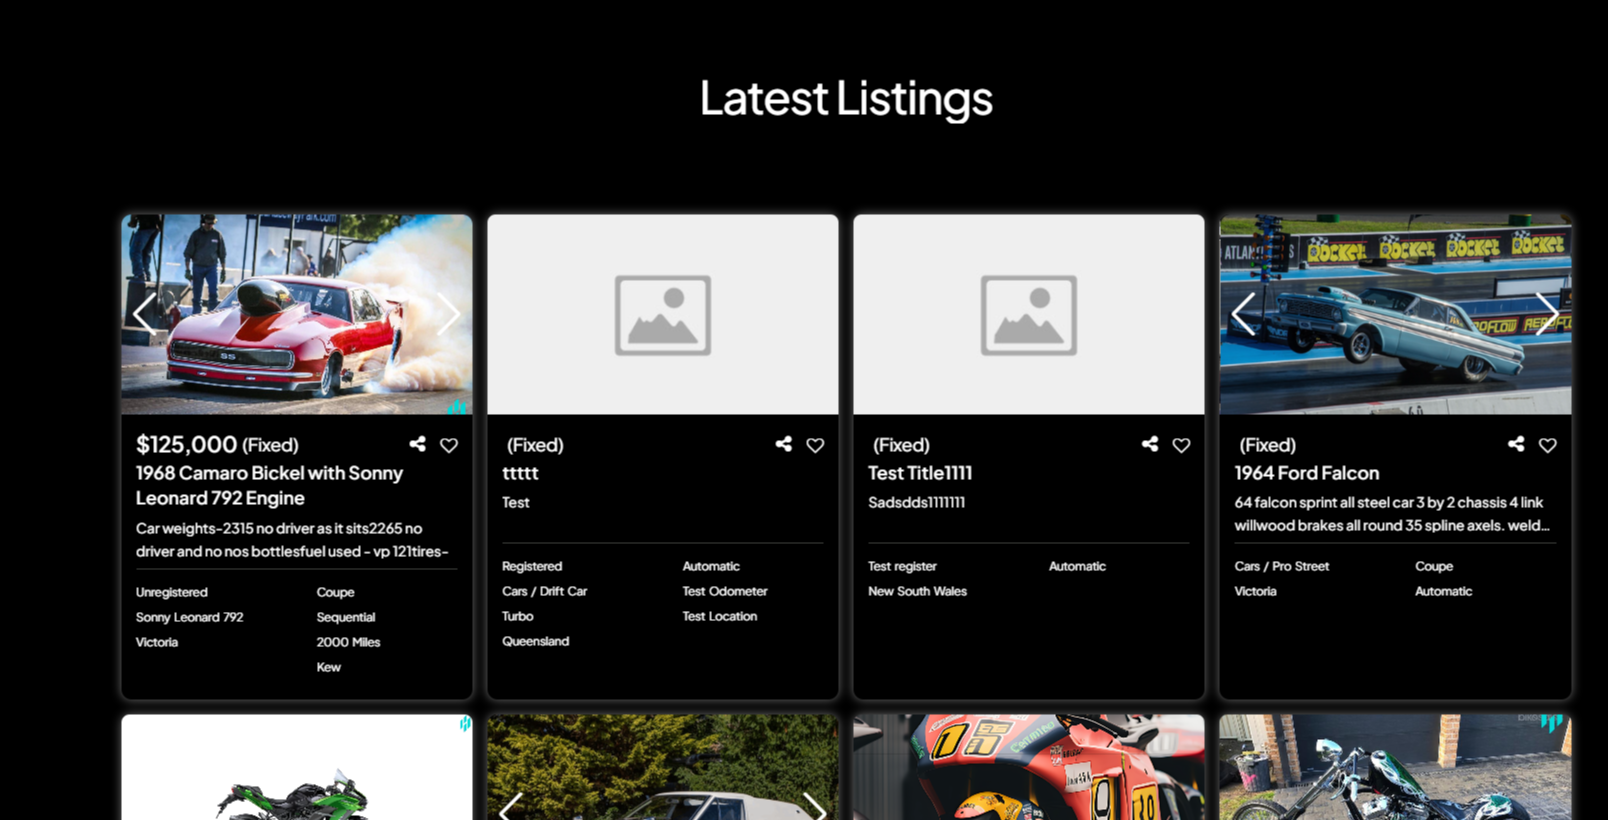
Task: Share the 1964 Ford Falcon listing
Action: pos(1516,444)
